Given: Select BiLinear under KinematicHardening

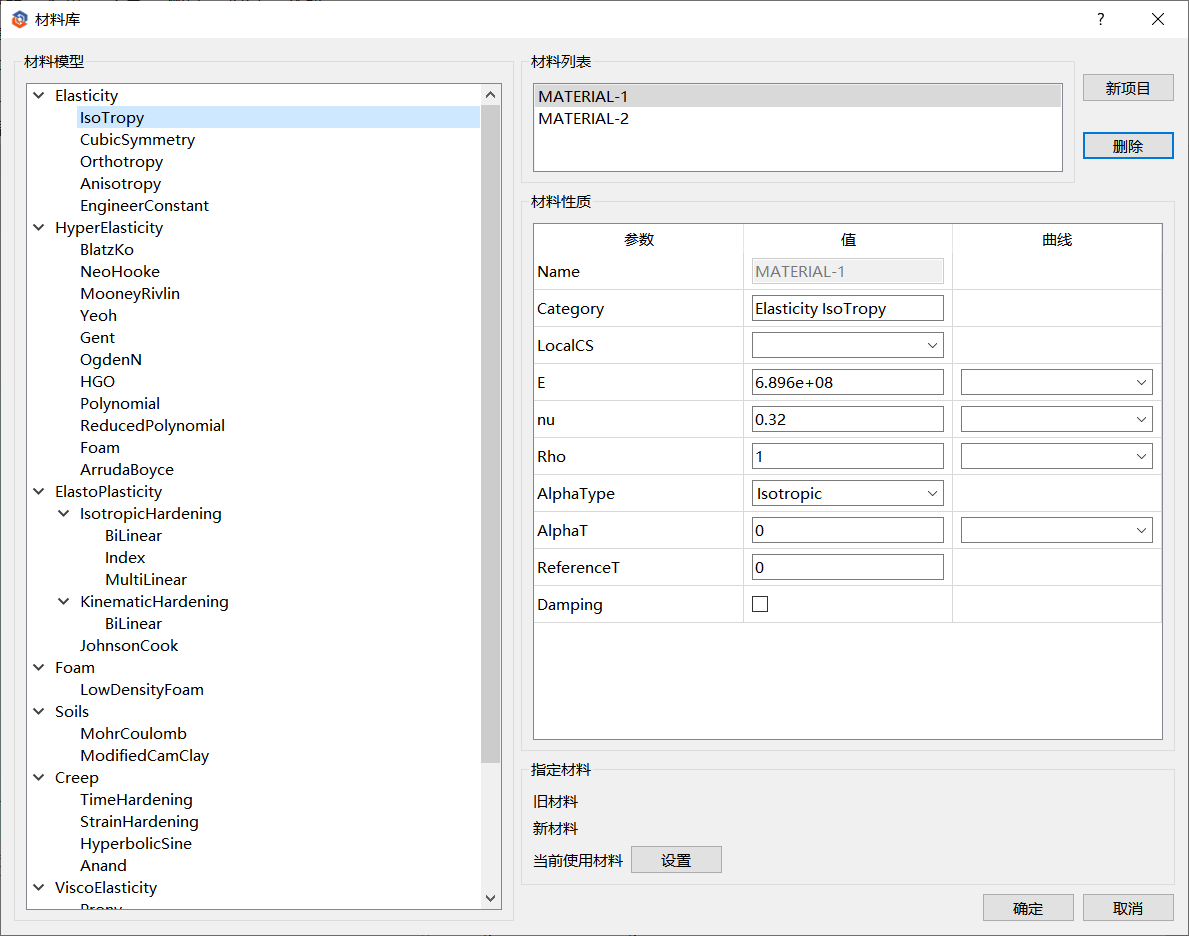Looking at the screenshot, I should pos(133,623).
